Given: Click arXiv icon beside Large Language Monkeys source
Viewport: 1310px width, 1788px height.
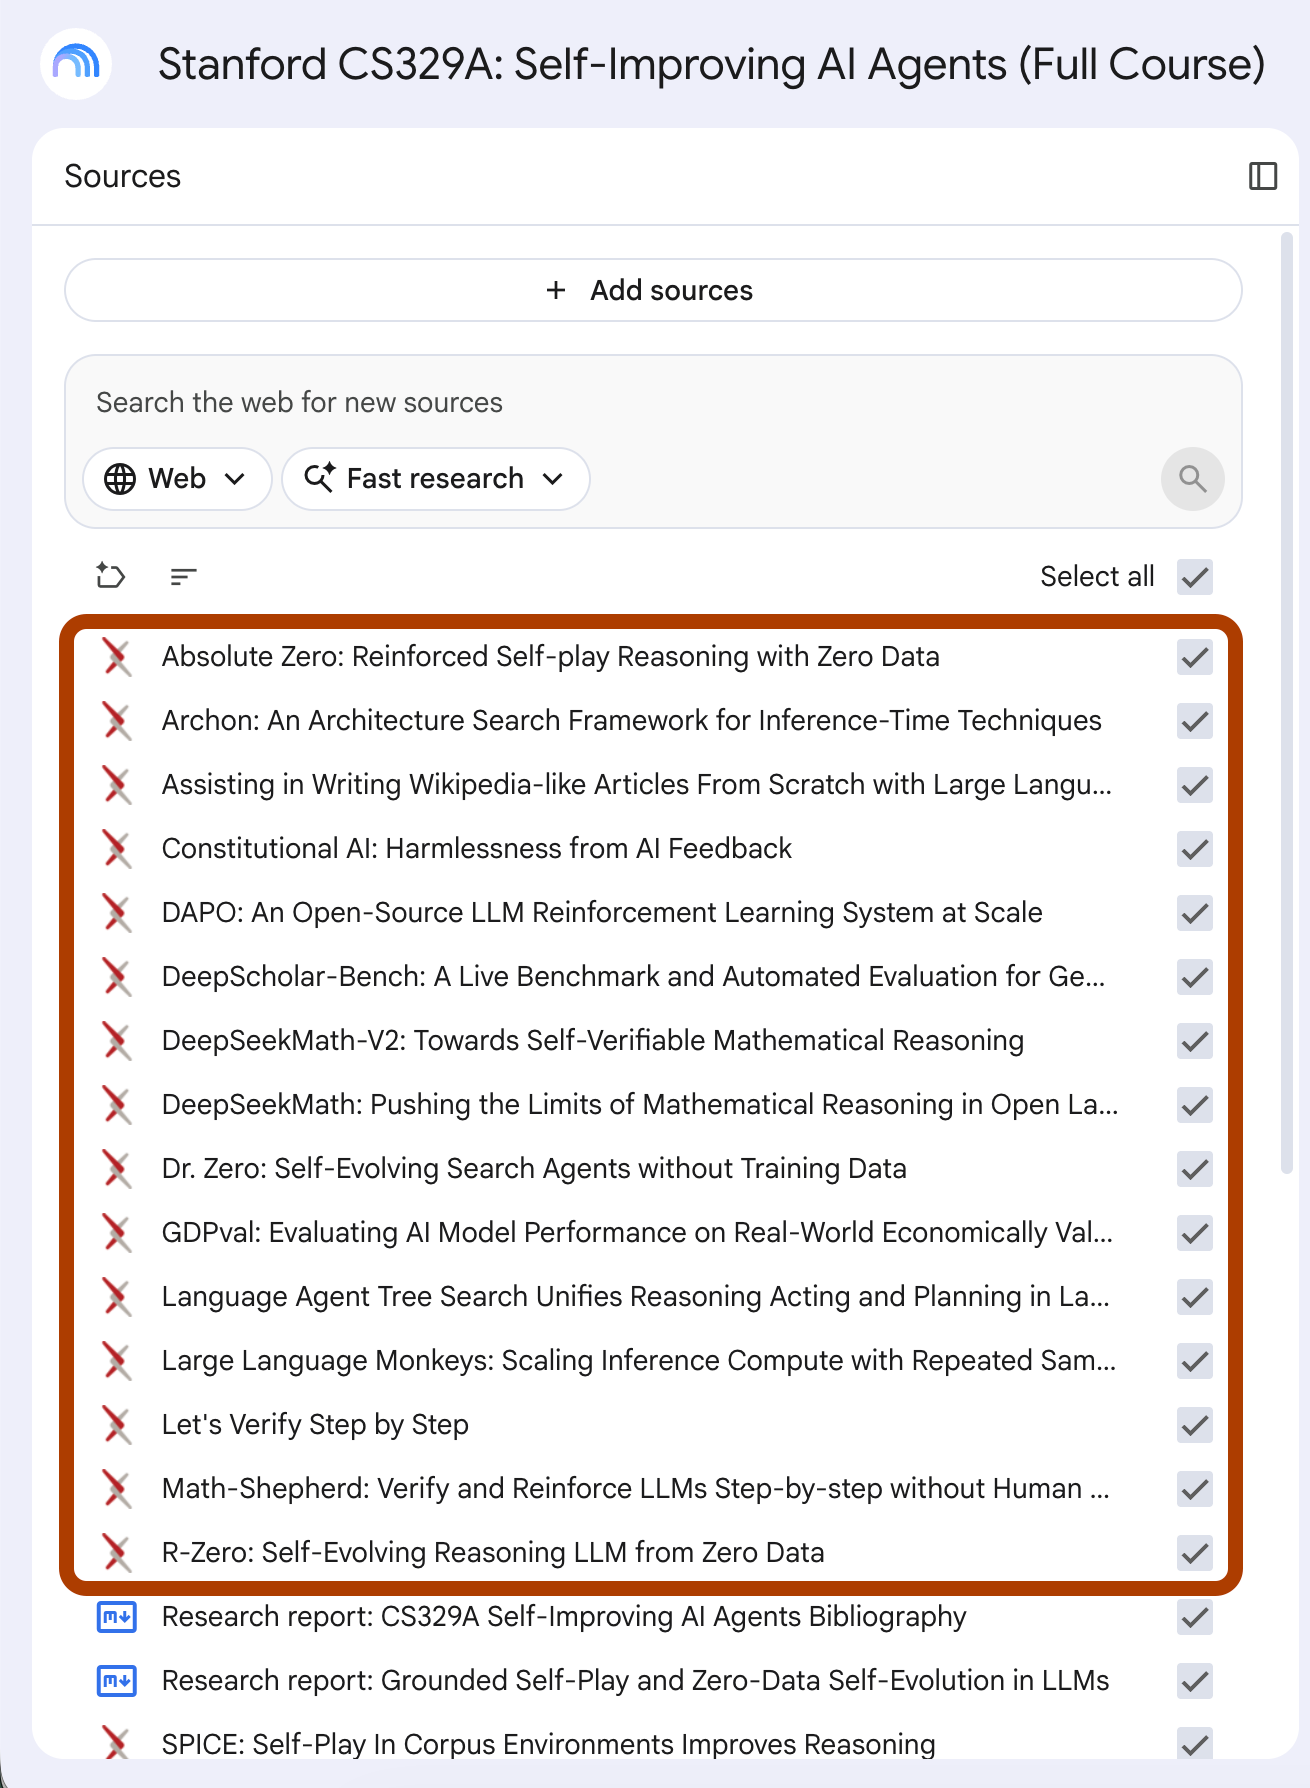Looking at the screenshot, I should 117,1361.
